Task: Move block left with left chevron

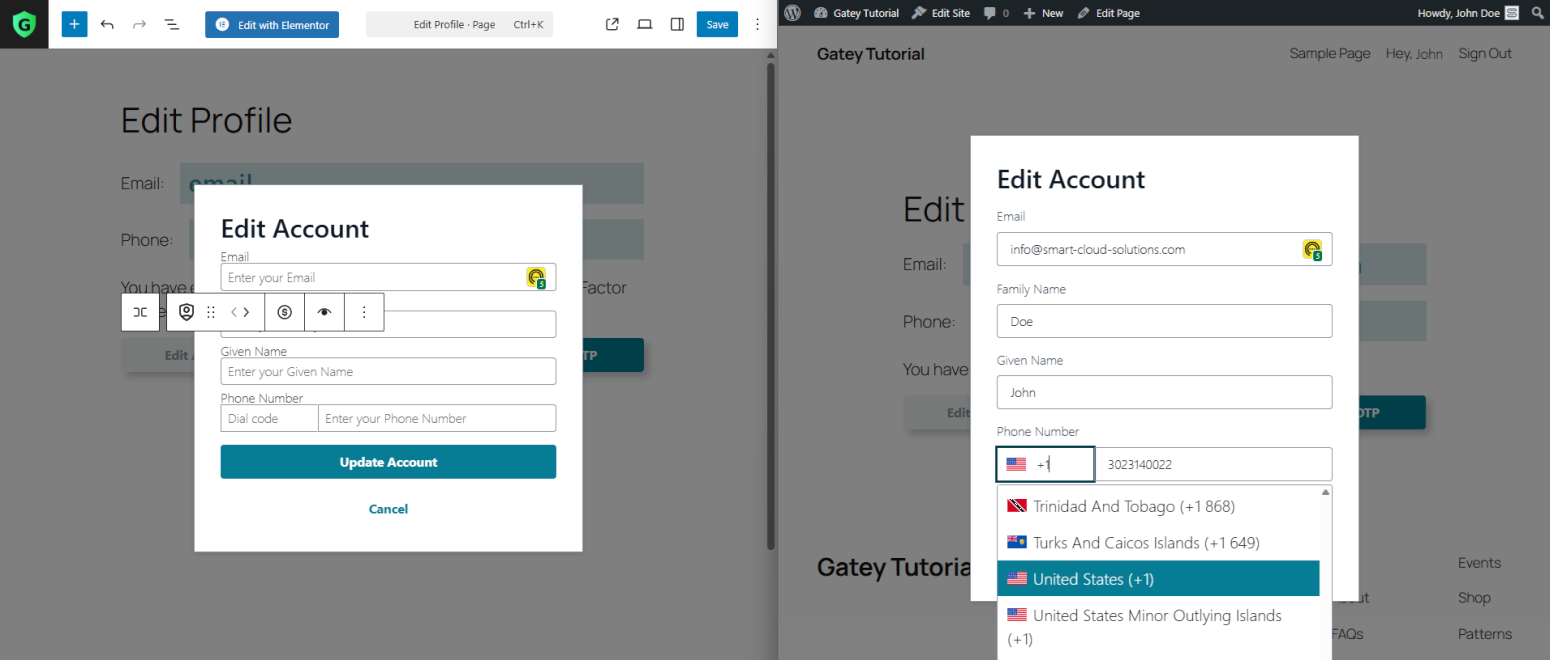Action: point(234,312)
